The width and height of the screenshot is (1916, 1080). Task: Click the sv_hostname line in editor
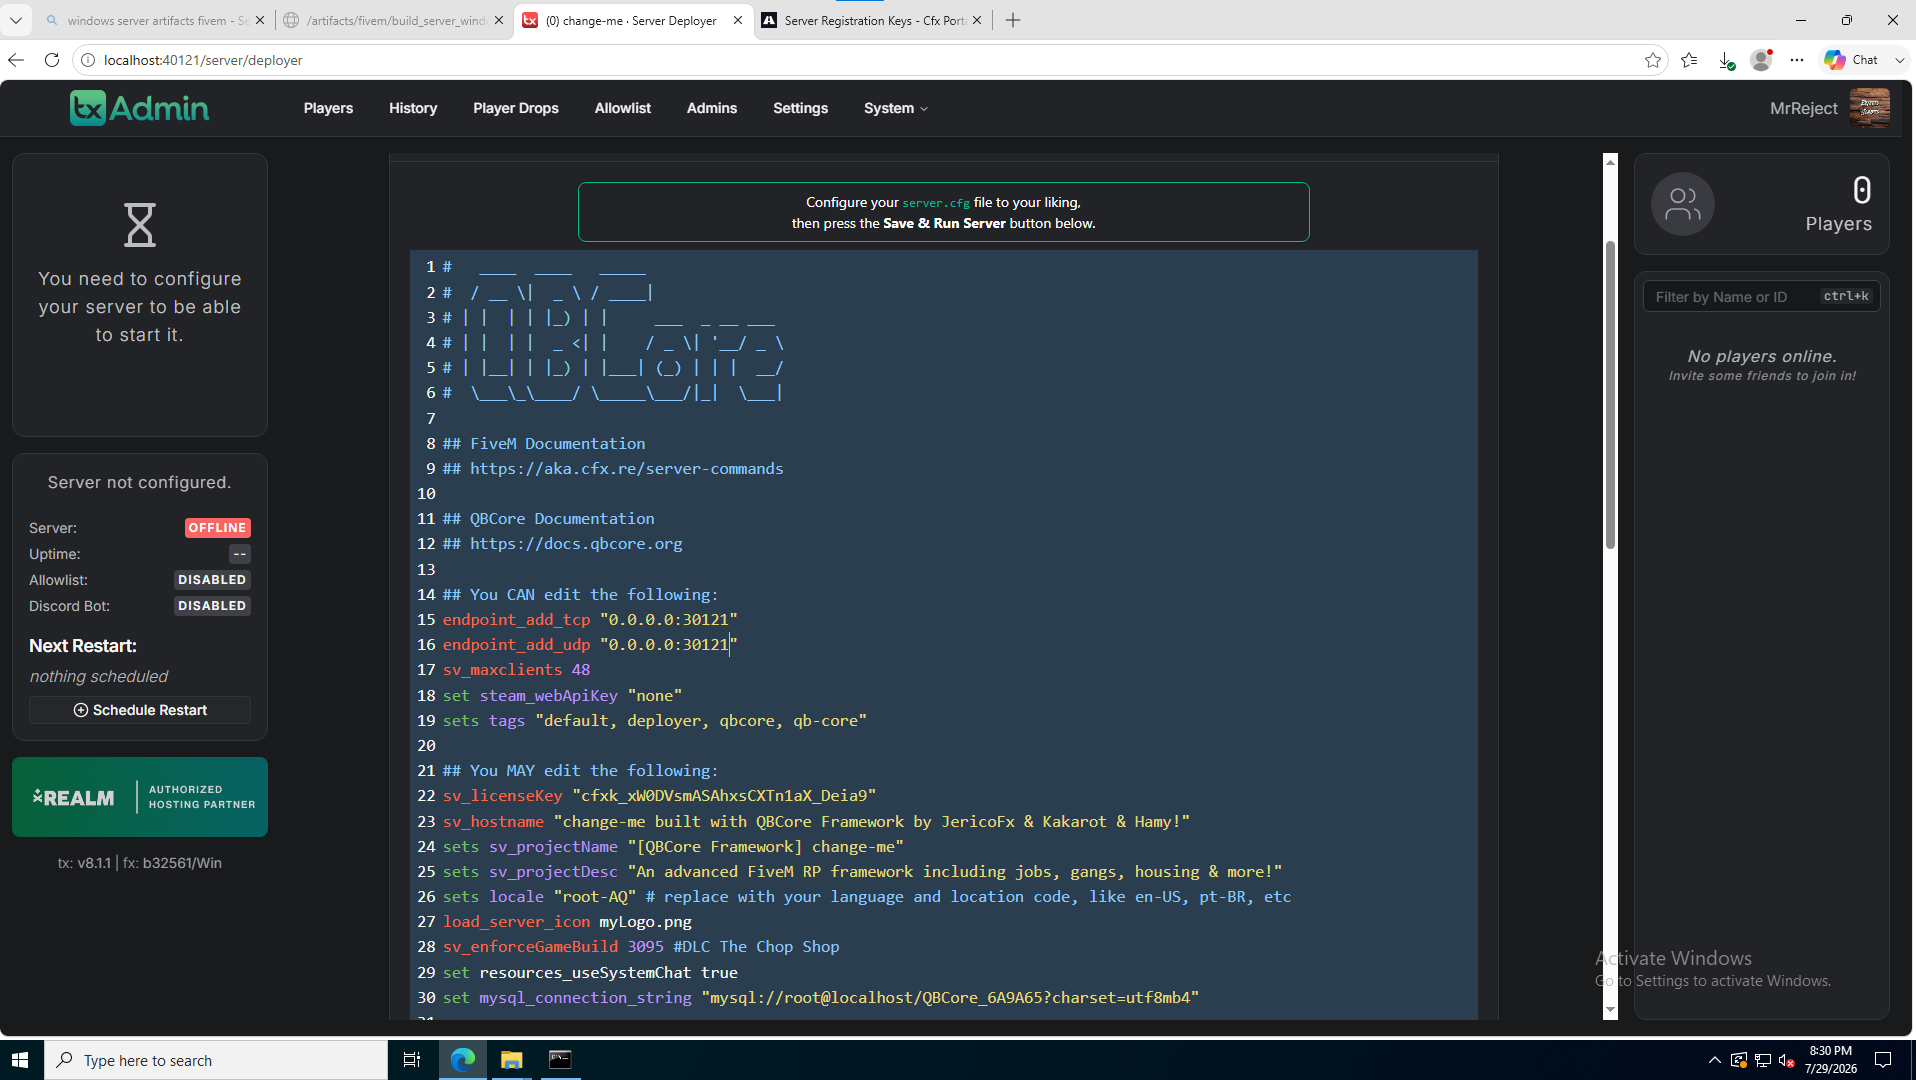click(x=816, y=822)
